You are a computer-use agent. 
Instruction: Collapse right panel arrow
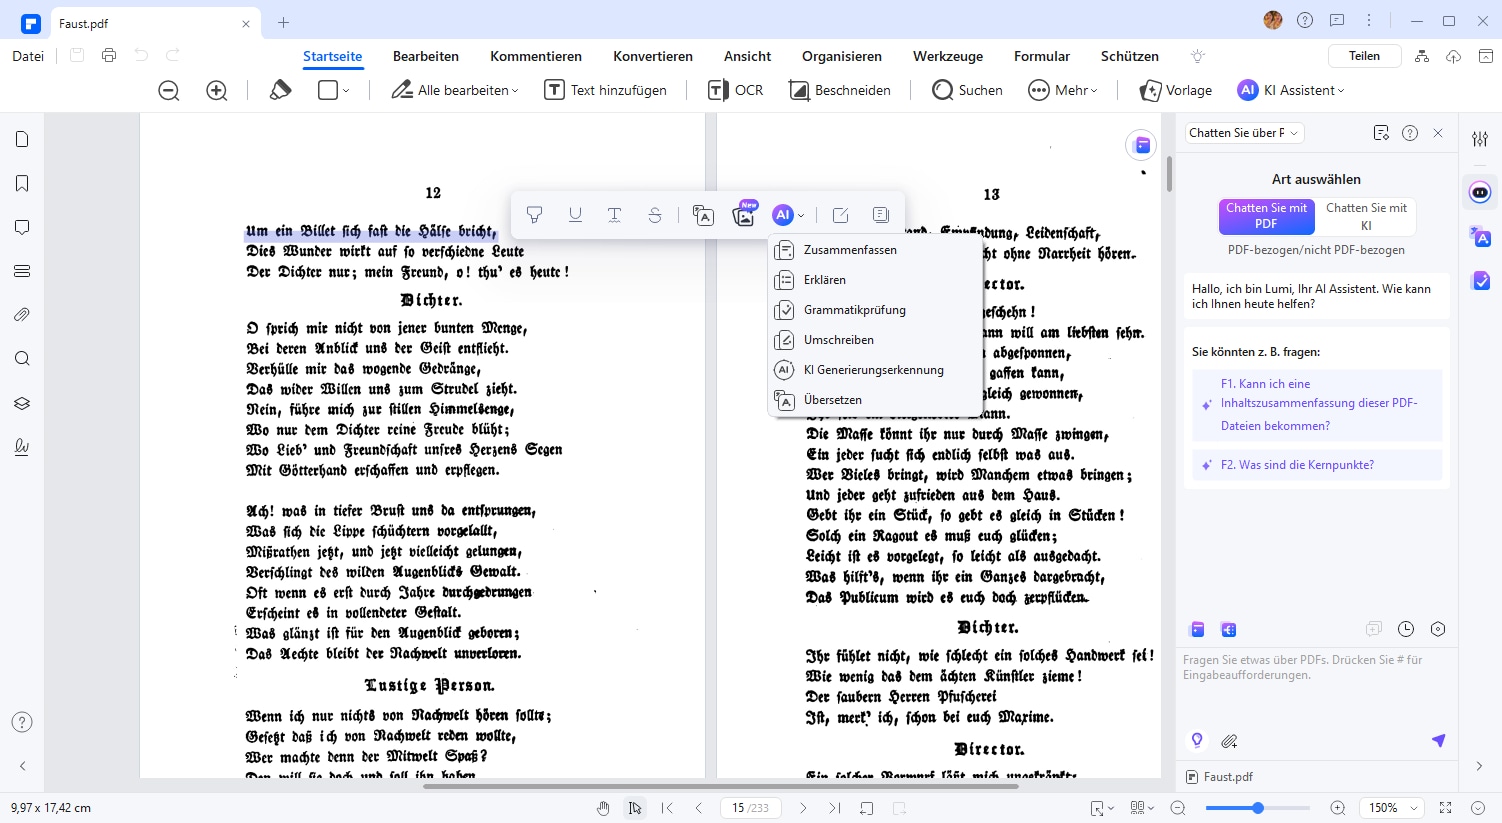click(1480, 766)
